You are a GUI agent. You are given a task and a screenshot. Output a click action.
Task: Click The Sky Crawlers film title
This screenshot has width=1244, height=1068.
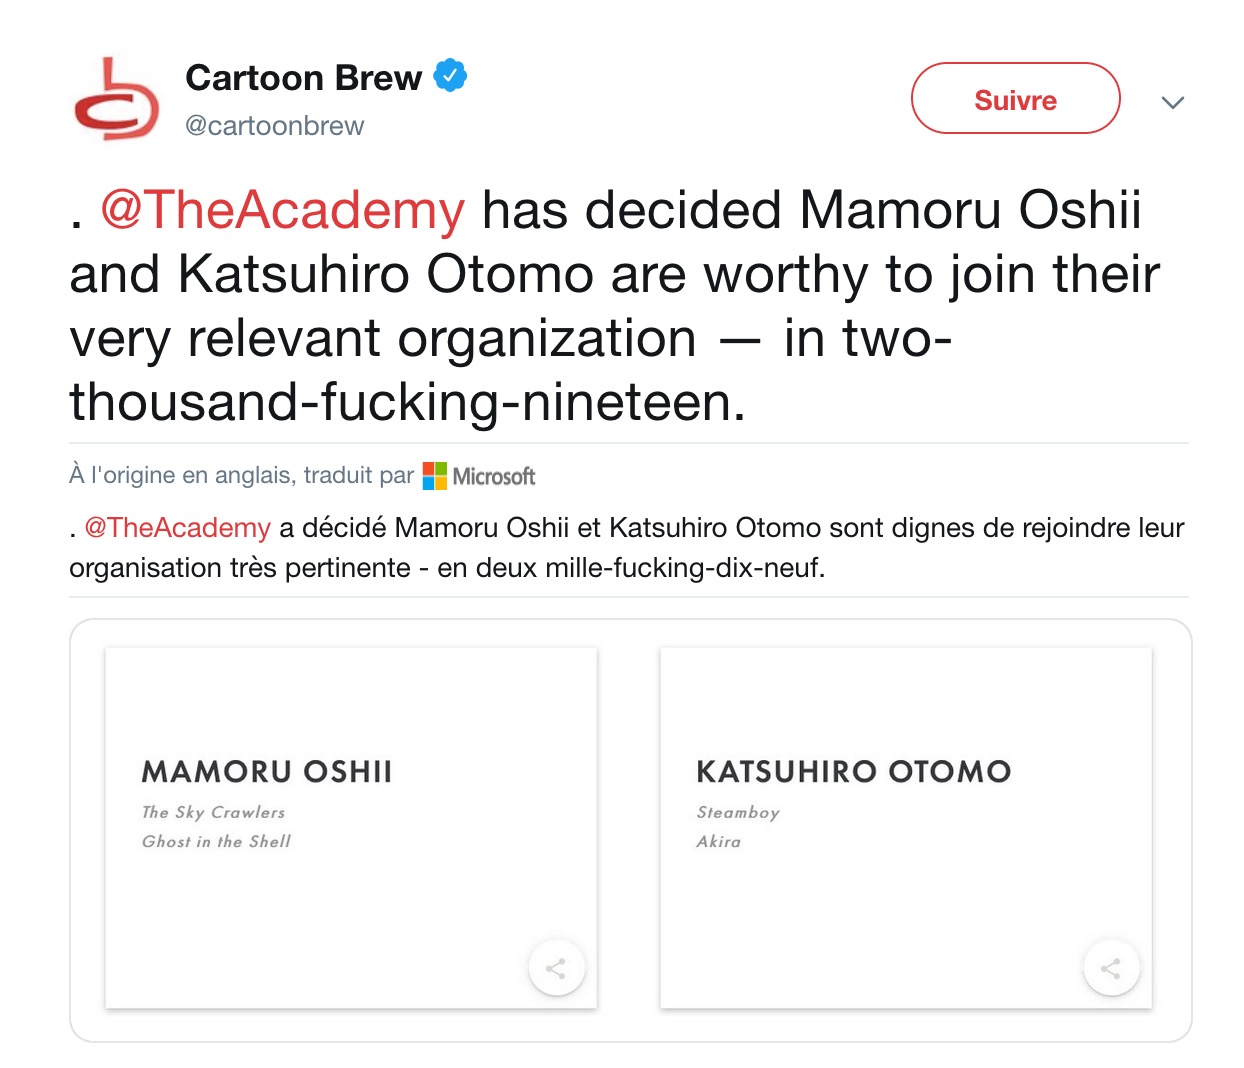click(213, 812)
